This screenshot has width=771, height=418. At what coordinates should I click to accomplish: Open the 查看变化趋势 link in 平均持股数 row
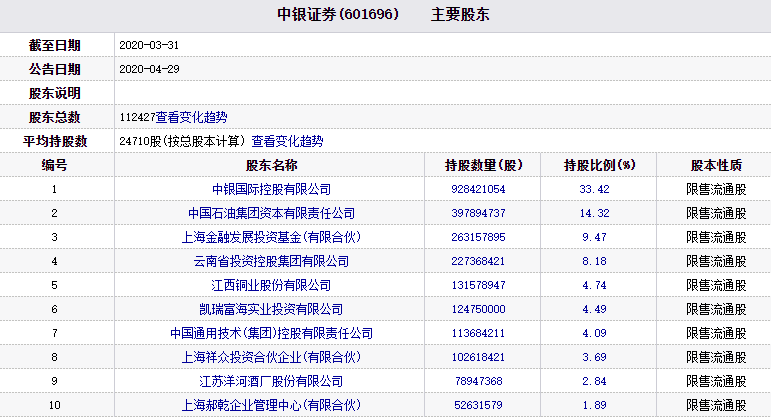288,141
